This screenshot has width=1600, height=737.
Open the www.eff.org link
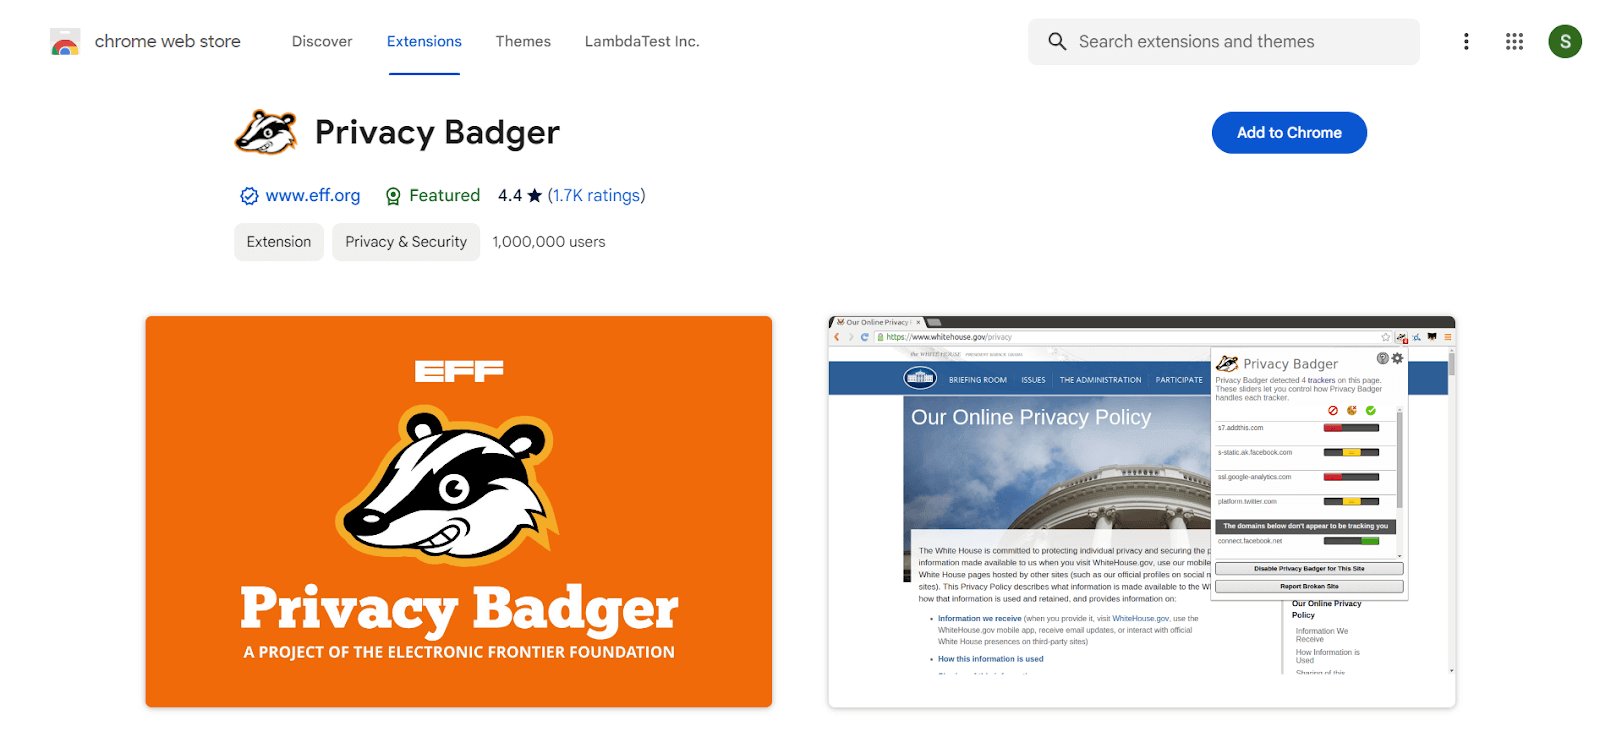[313, 195]
